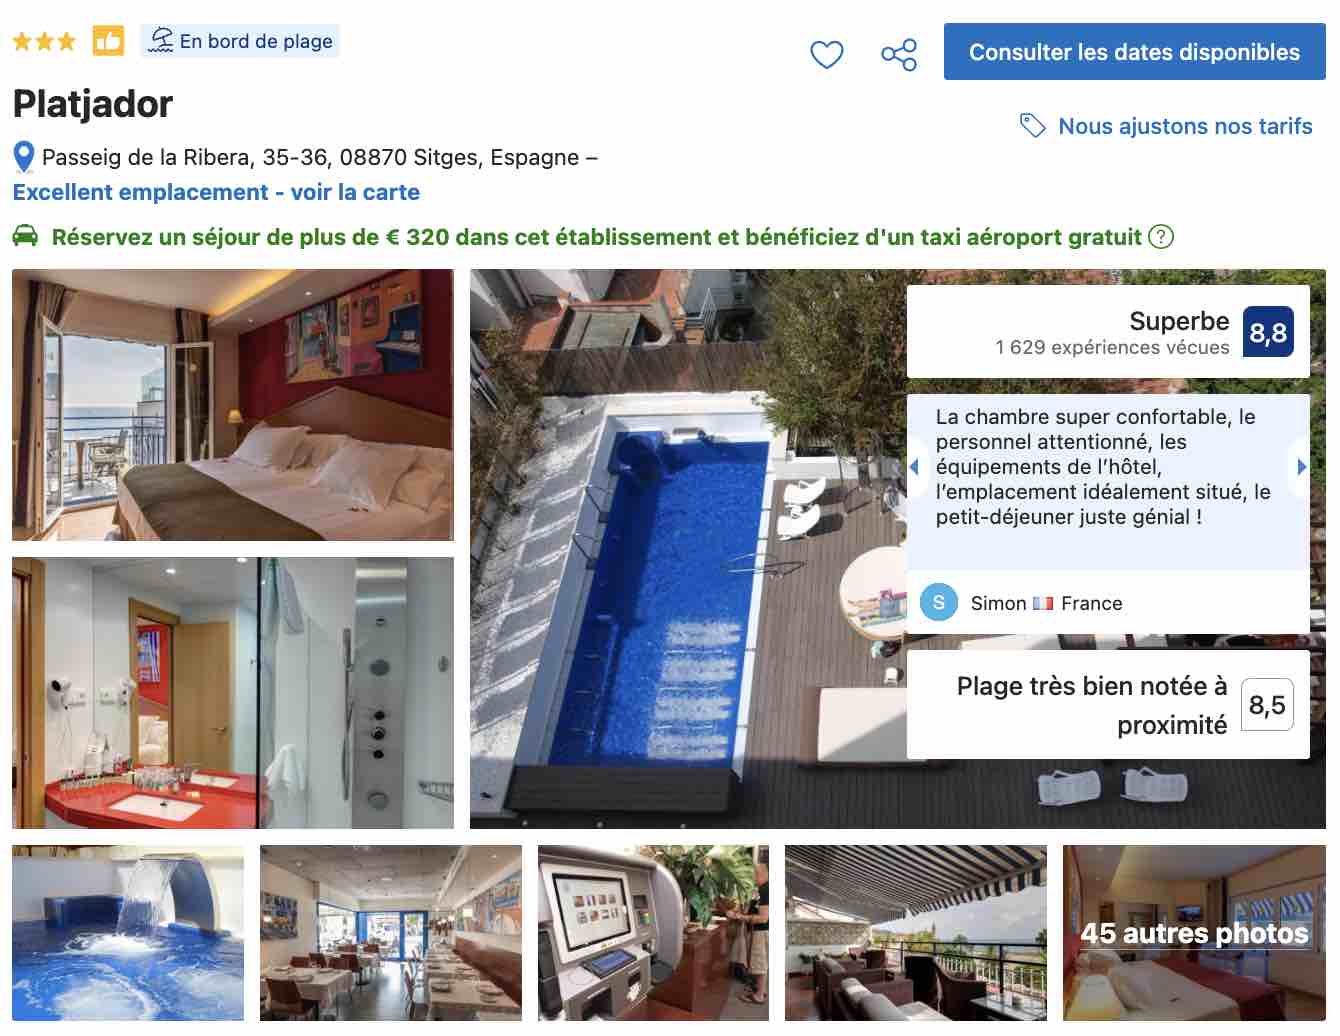
Task: Open the bedroom with sea view photo
Action: (x=233, y=405)
